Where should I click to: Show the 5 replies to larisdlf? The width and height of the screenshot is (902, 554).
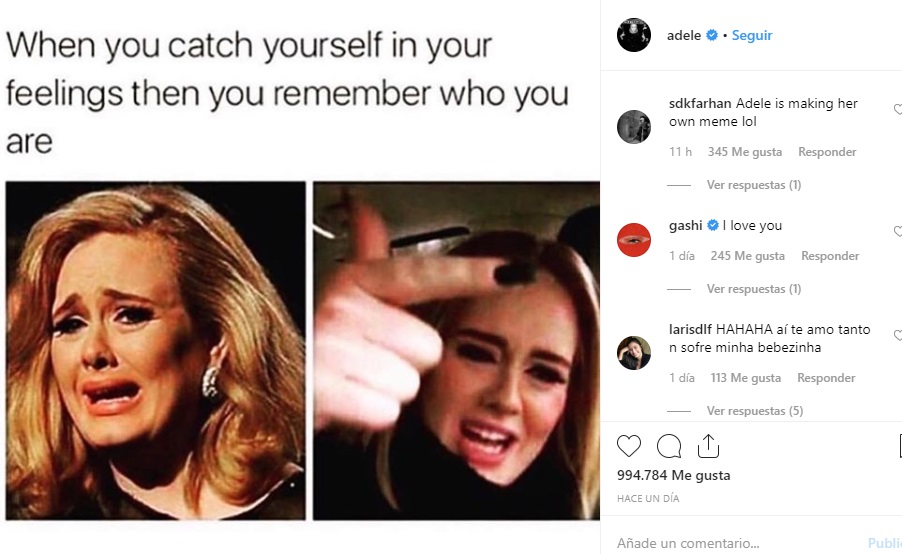(x=755, y=411)
